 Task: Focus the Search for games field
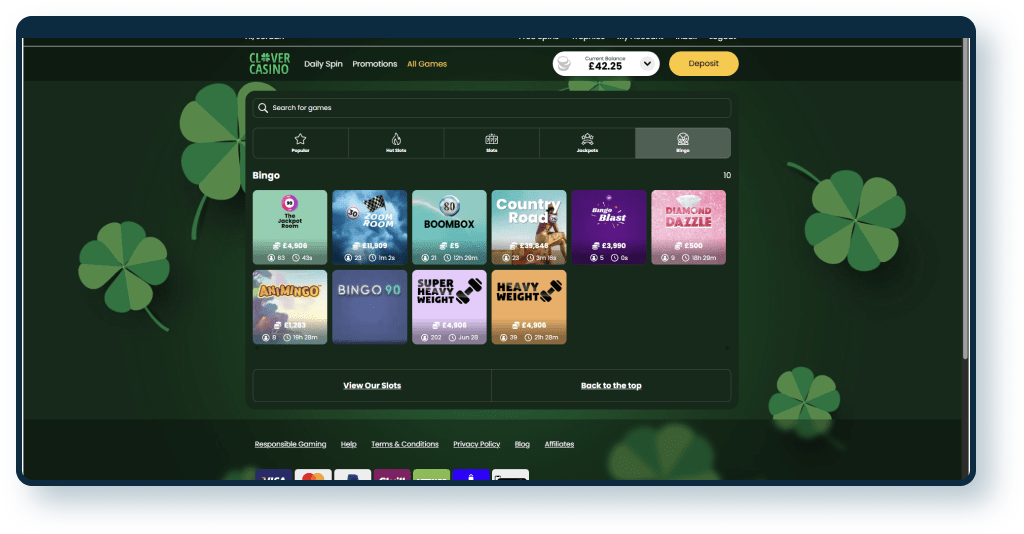point(492,108)
